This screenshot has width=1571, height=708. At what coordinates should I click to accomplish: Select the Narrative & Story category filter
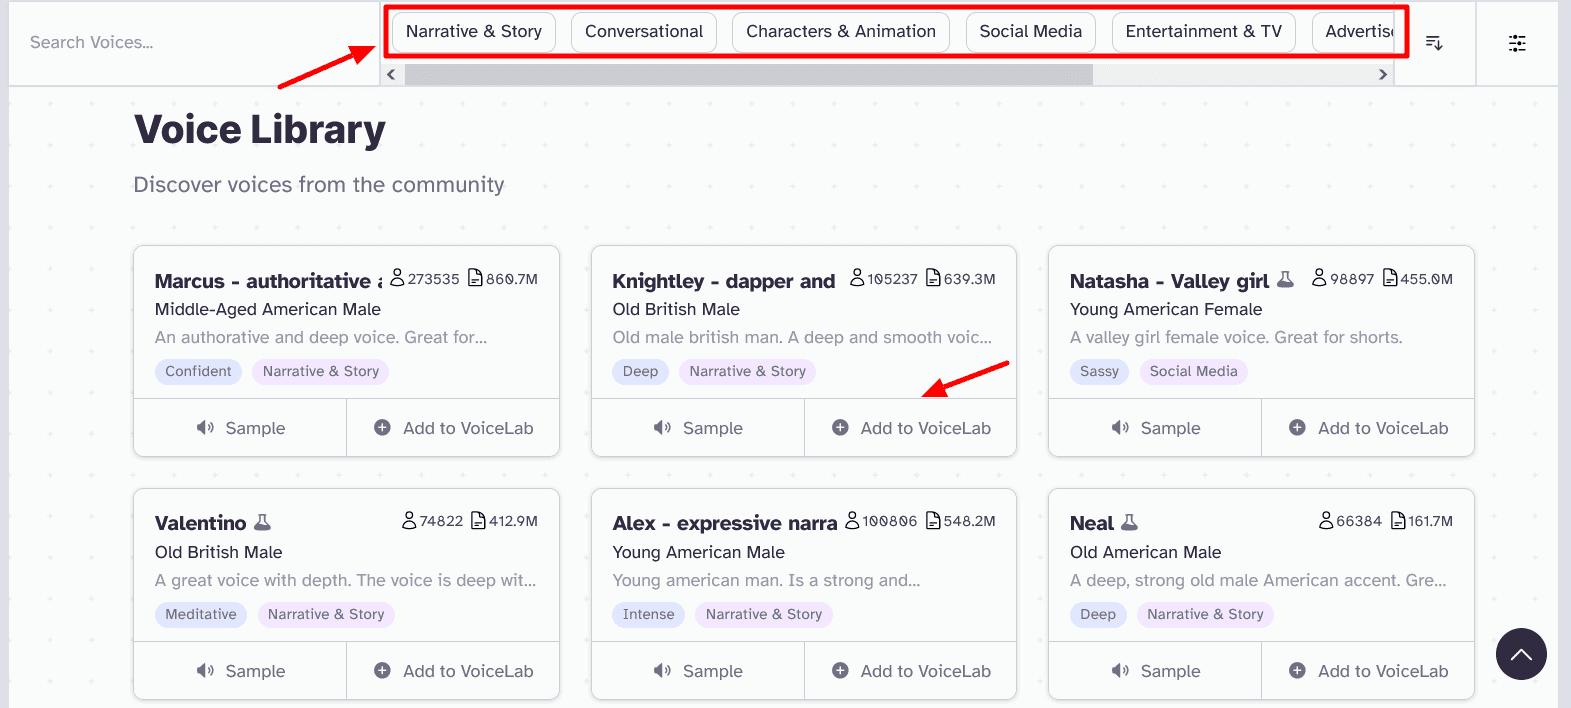pos(473,32)
